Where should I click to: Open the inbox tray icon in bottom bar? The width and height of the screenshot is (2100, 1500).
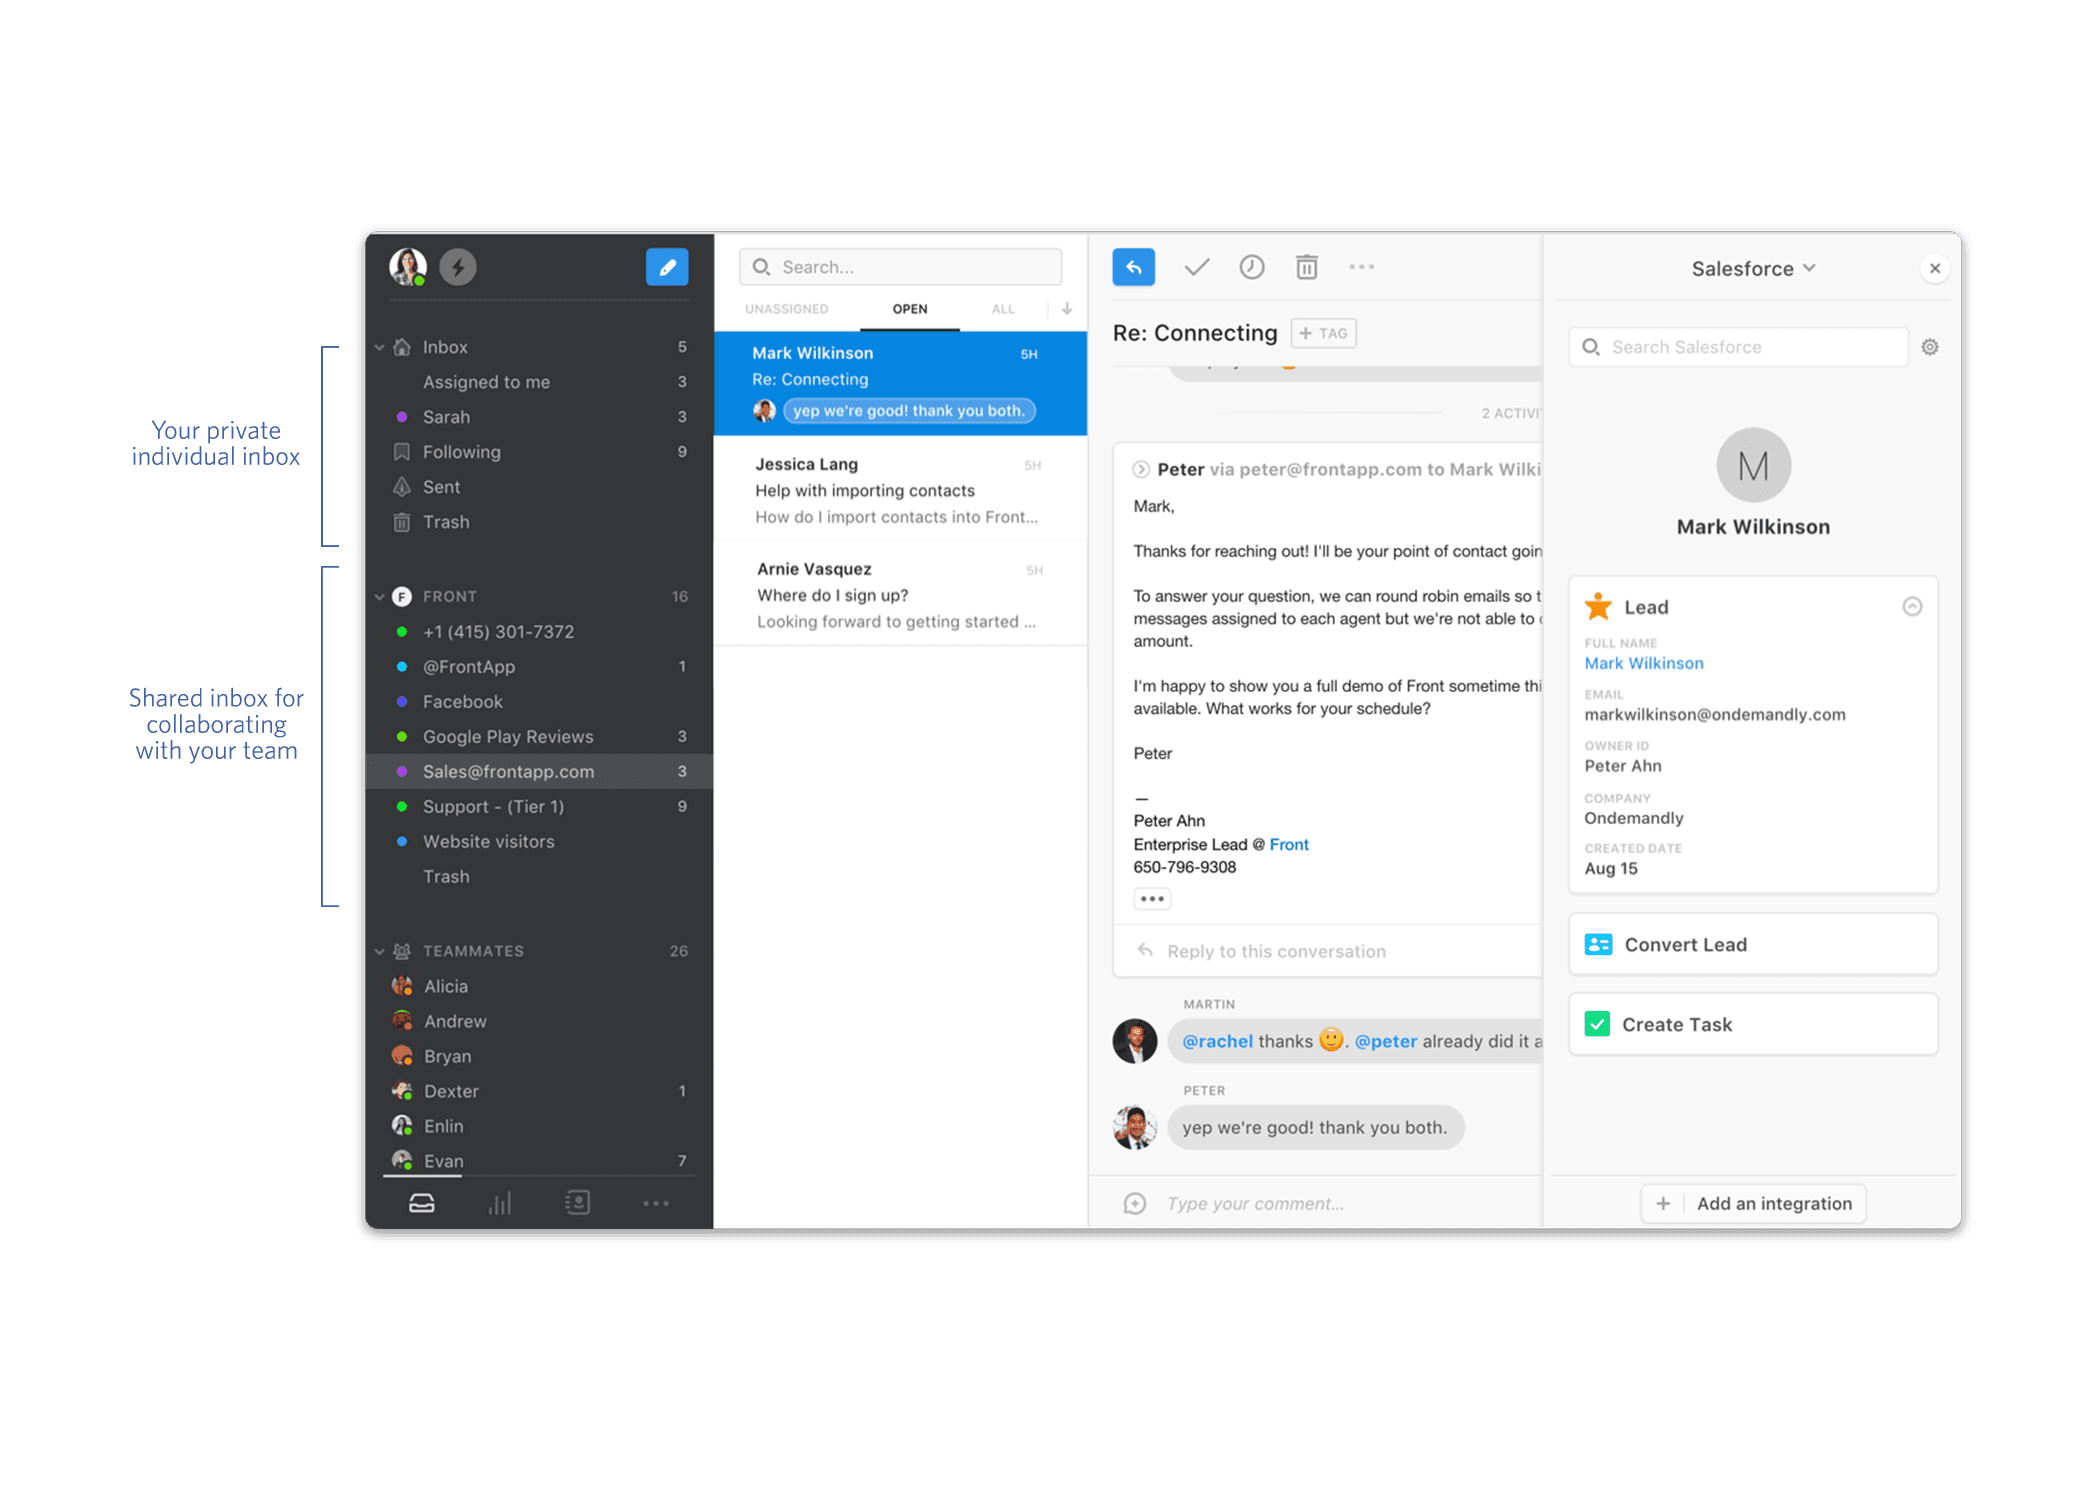tap(422, 1203)
